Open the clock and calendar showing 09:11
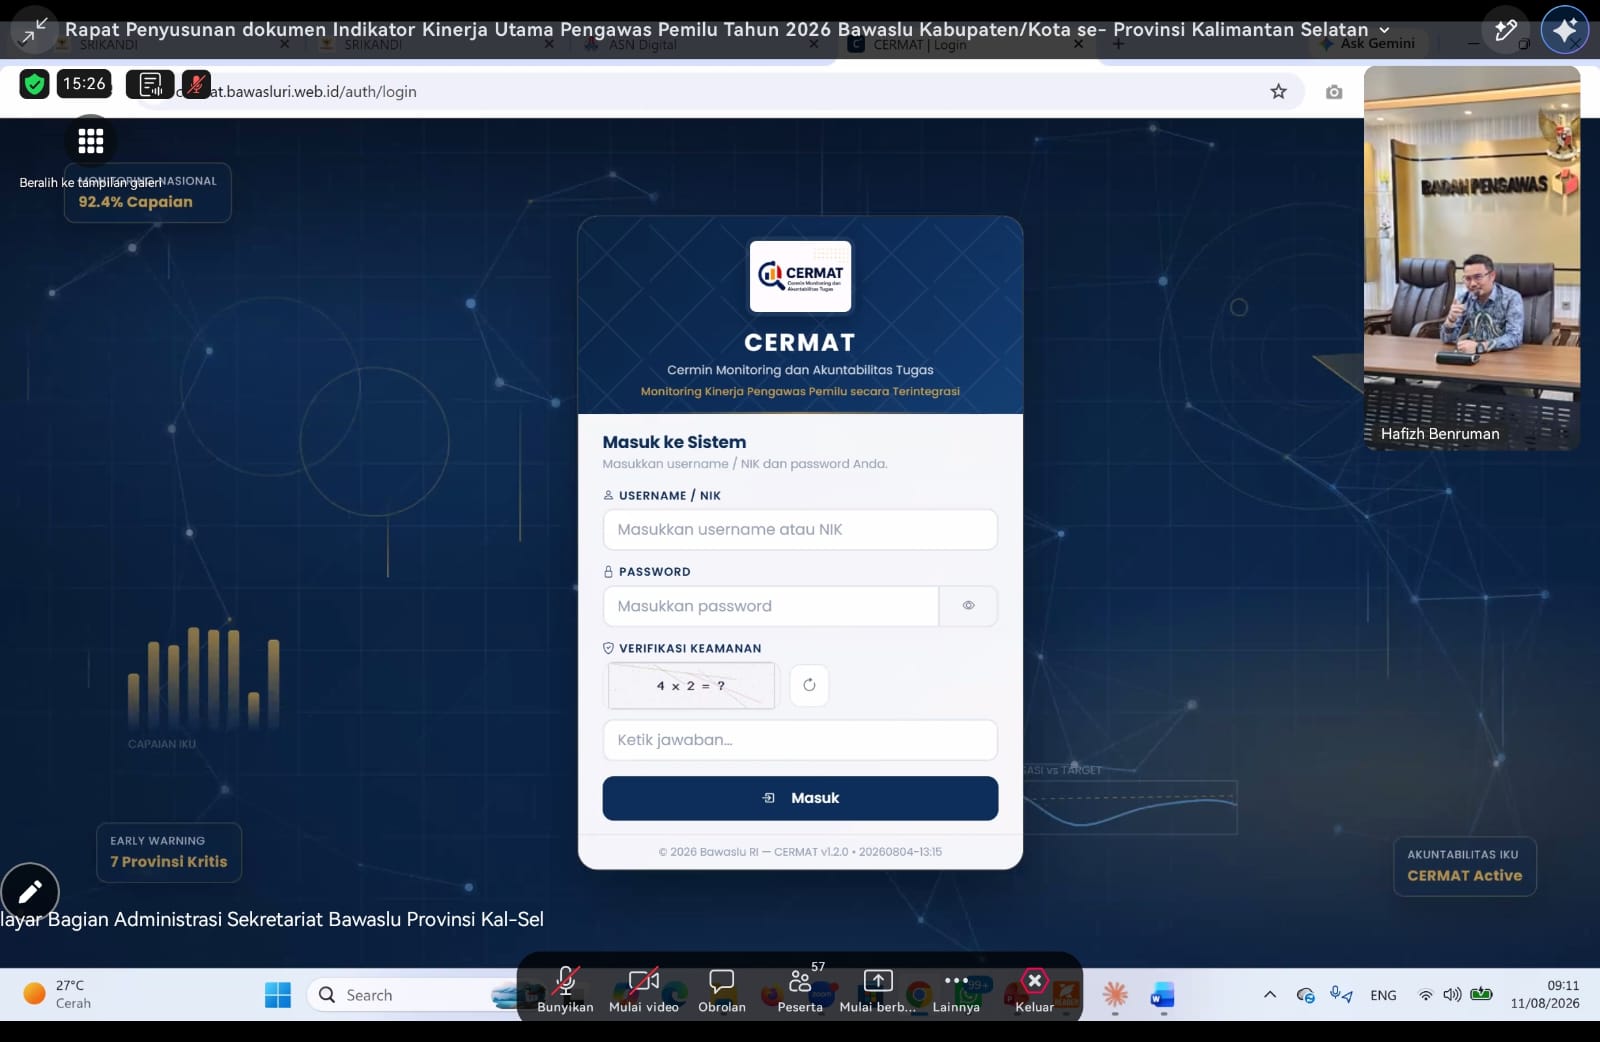 point(1545,995)
